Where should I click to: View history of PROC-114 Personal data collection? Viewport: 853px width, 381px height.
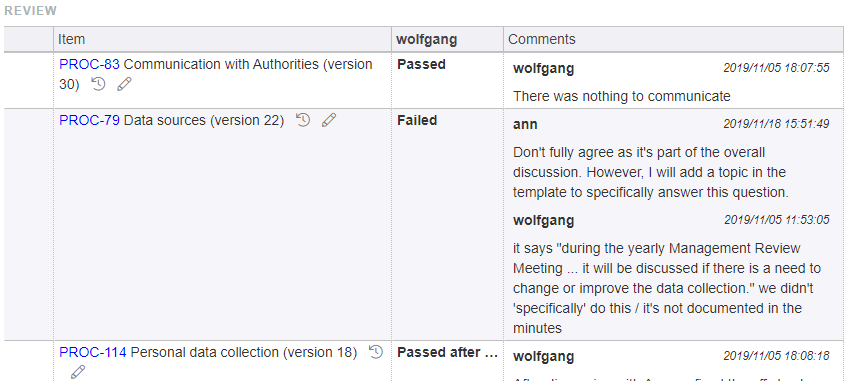pos(376,352)
